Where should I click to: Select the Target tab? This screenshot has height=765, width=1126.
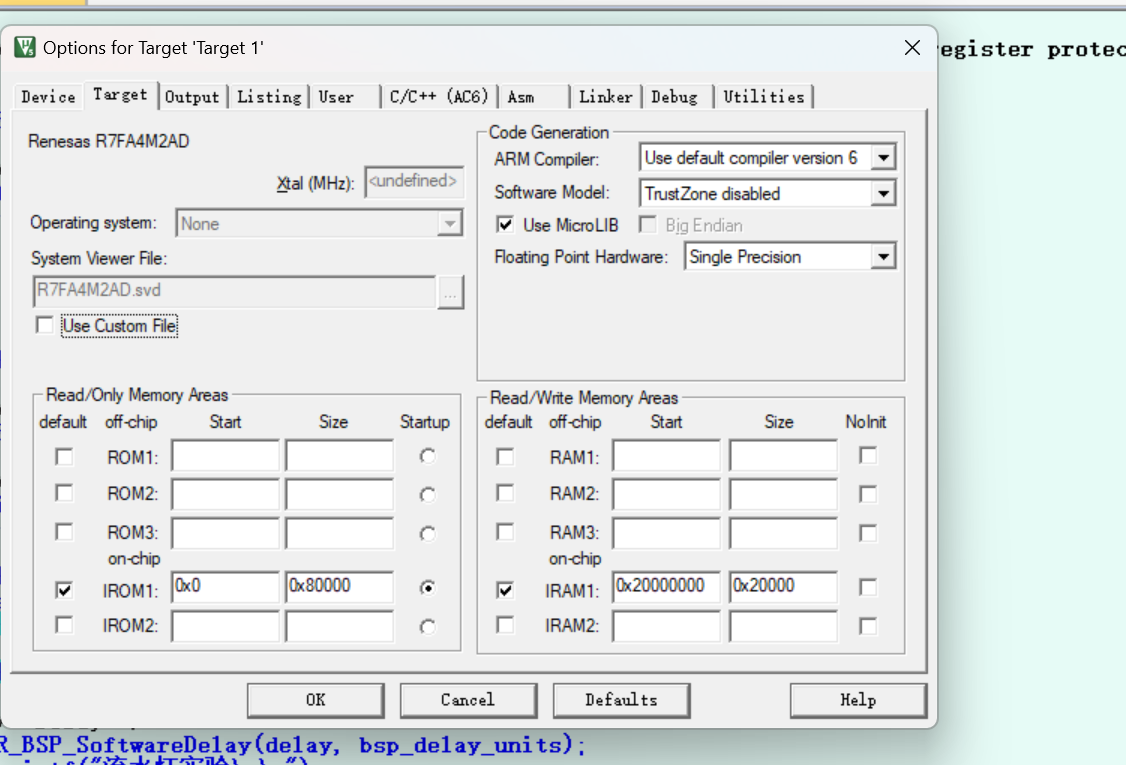tap(120, 95)
